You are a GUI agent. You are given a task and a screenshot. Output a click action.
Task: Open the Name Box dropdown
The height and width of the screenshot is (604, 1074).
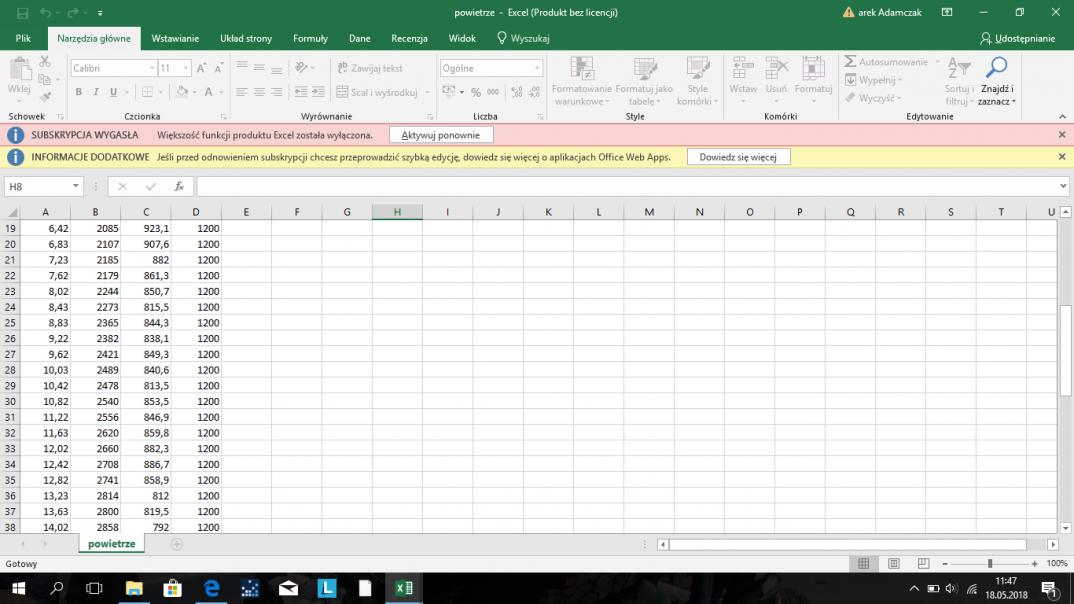(x=76, y=186)
